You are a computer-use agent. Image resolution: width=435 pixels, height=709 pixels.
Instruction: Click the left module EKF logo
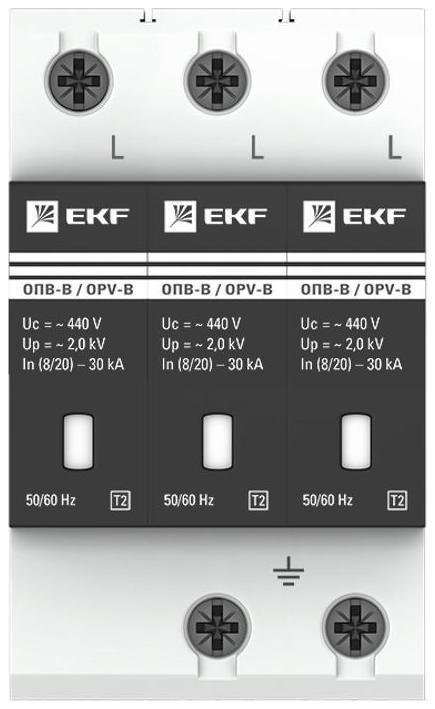click(x=78, y=216)
